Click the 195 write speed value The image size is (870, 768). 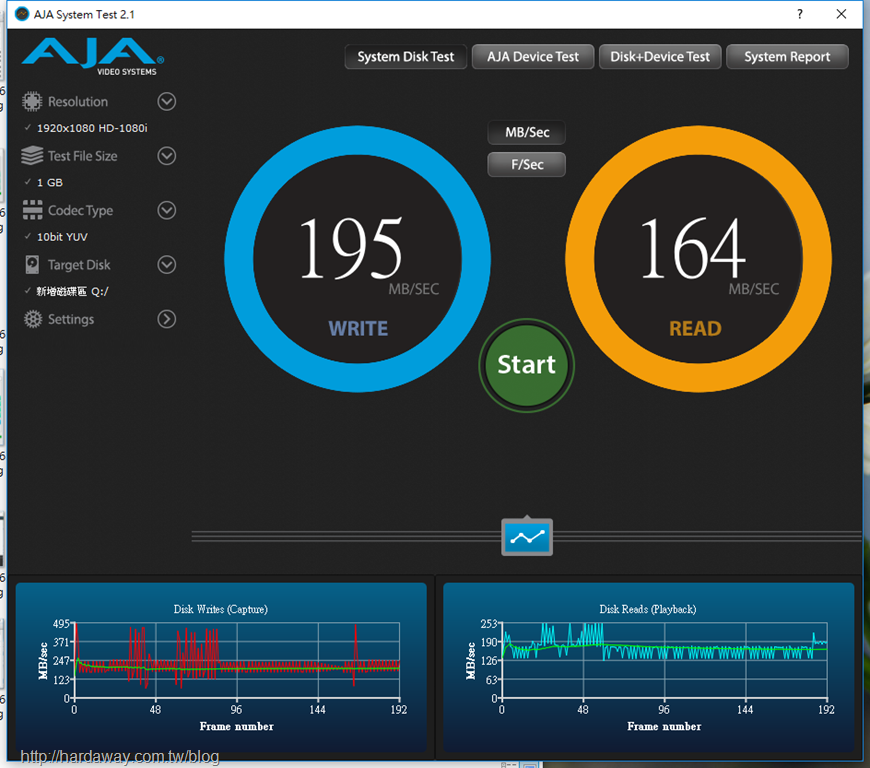(350, 248)
